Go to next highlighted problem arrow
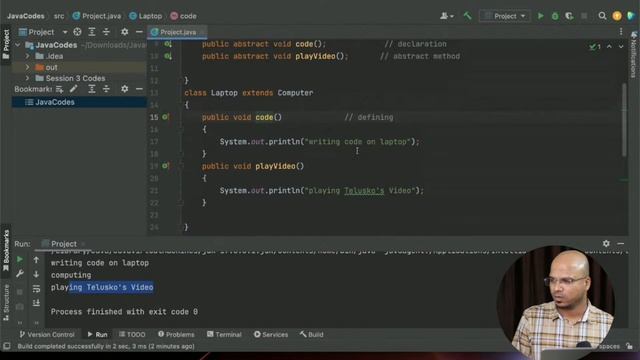The height and width of the screenshot is (360, 640). tap(621, 47)
